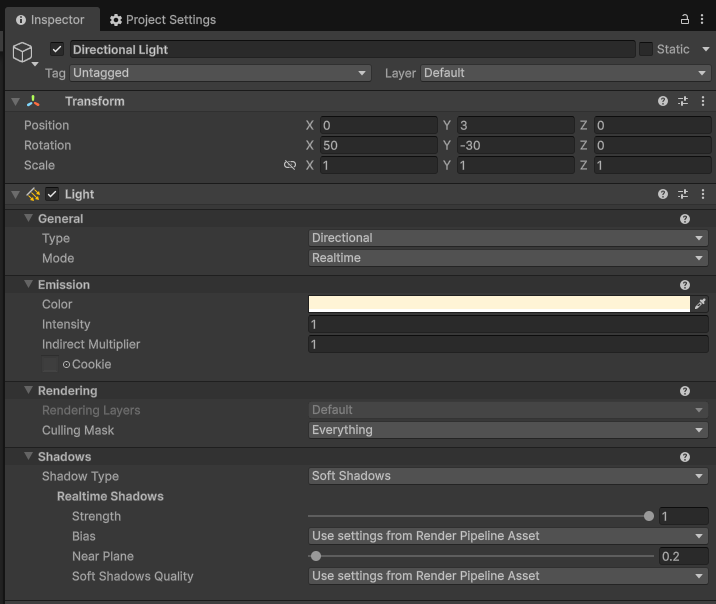Open the Culling Mask dropdown
This screenshot has height=604, width=716.
[508, 430]
